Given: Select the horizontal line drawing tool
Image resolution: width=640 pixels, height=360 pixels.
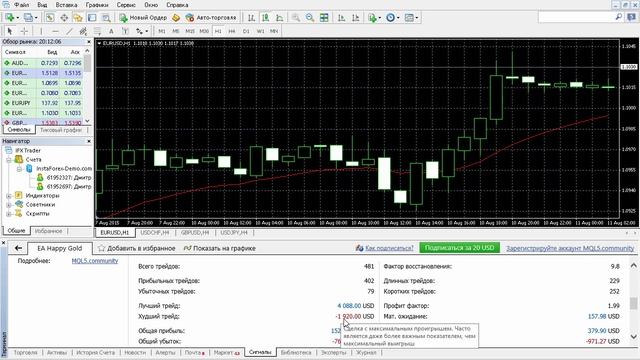Looking at the screenshot, I should (55, 31).
